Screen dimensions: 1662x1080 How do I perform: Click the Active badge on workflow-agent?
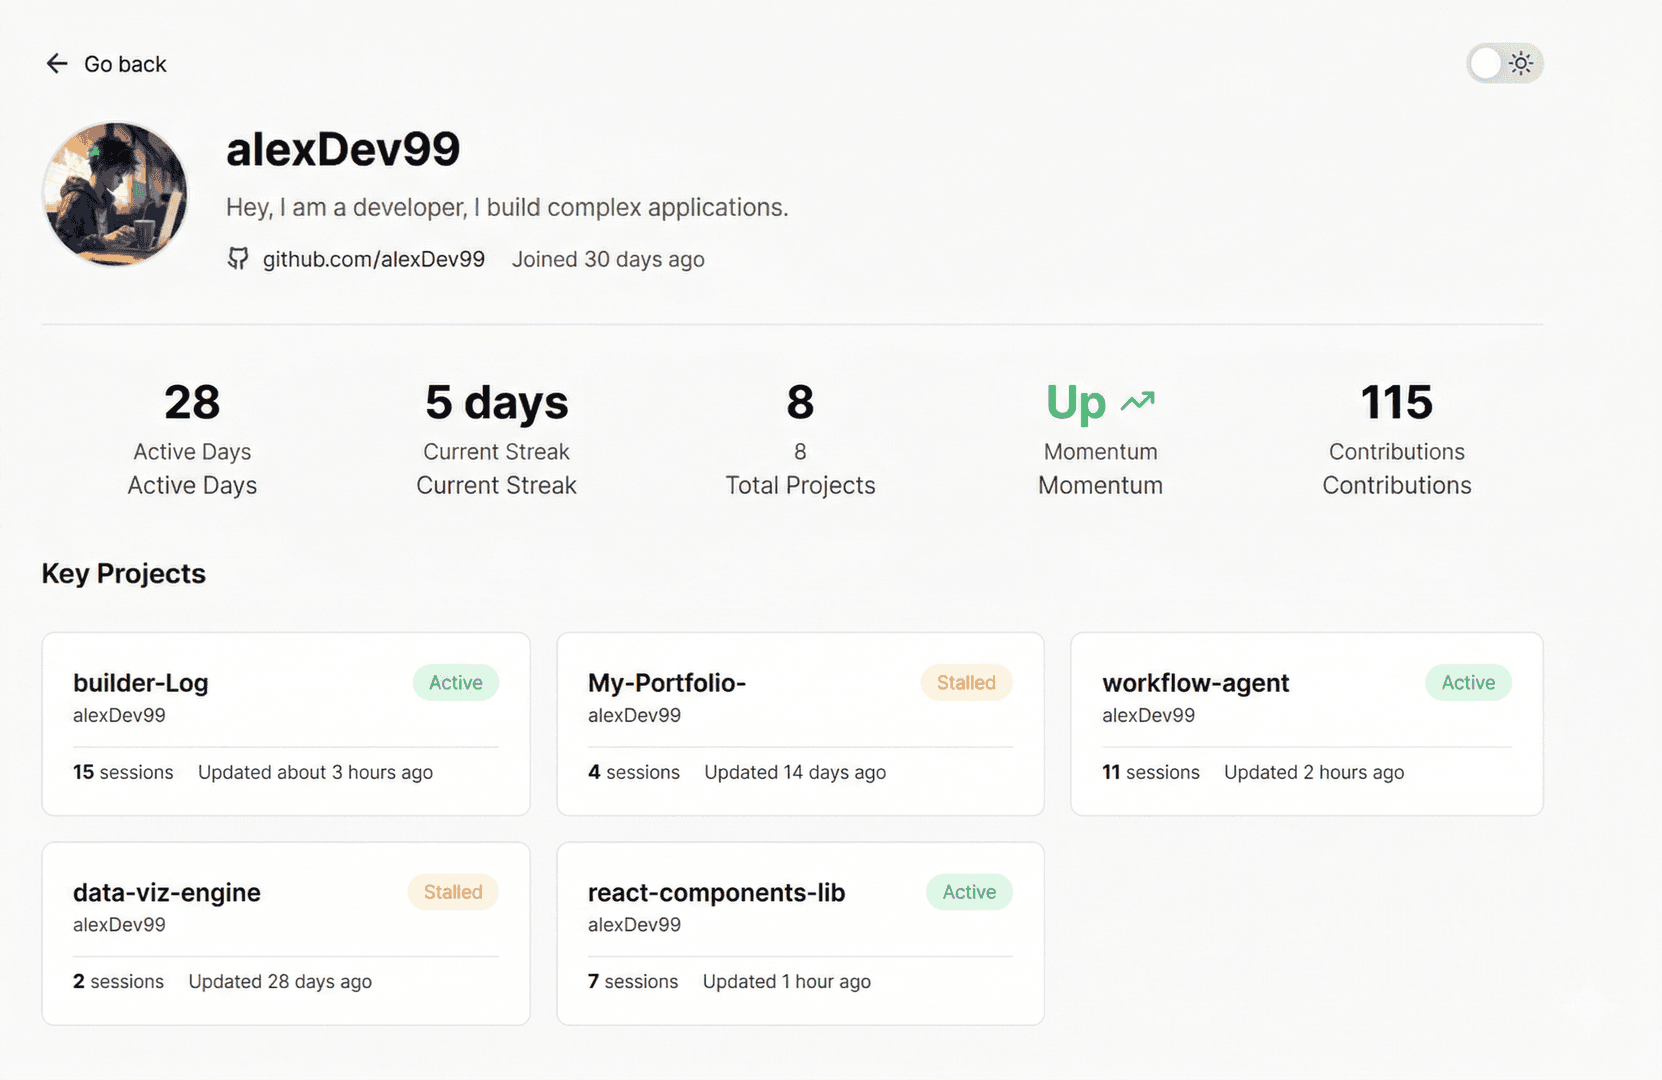point(1467,682)
